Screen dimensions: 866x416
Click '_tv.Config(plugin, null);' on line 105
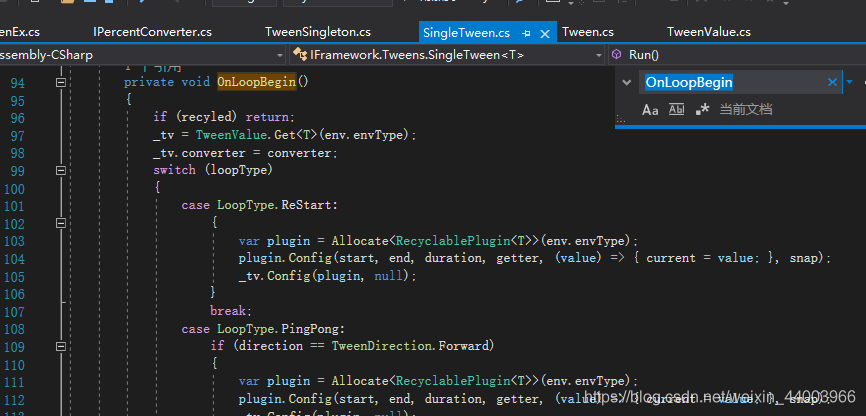[x=328, y=276]
